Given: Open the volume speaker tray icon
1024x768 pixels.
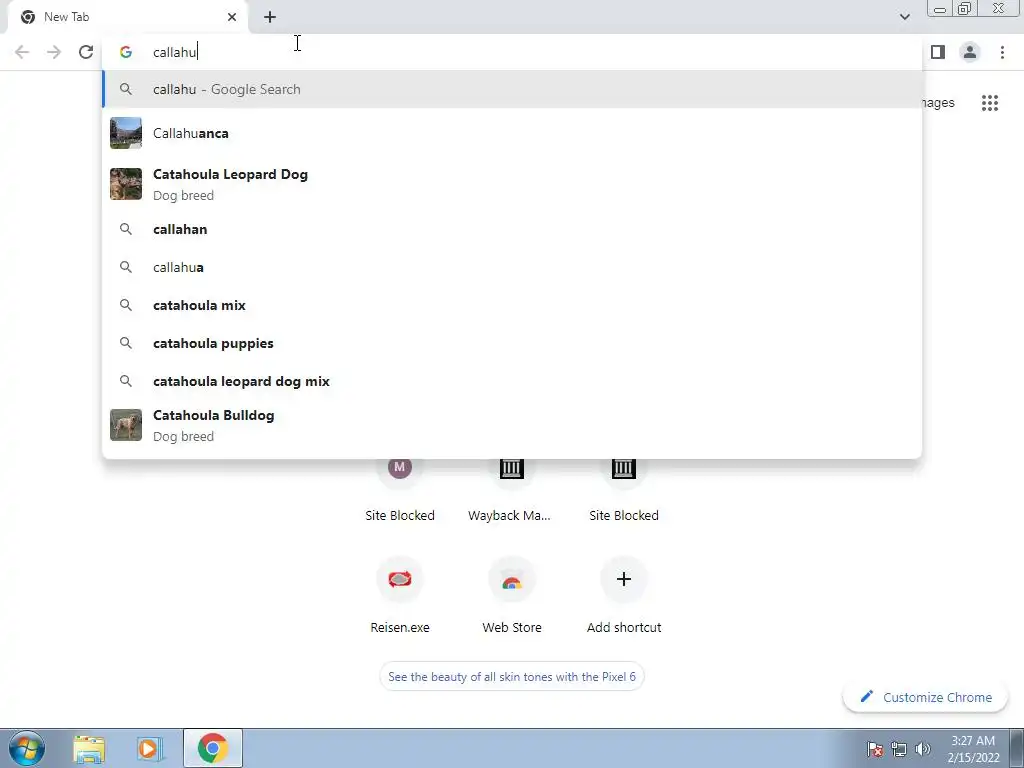Looking at the screenshot, I should [923, 748].
